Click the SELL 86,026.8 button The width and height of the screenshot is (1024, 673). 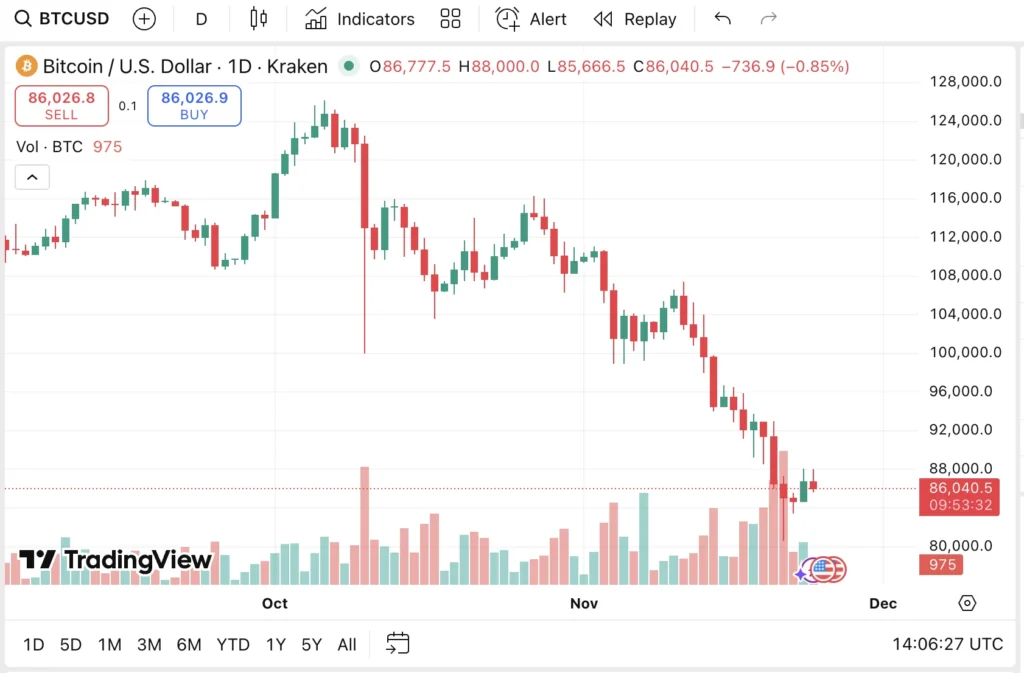tap(61, 105)
